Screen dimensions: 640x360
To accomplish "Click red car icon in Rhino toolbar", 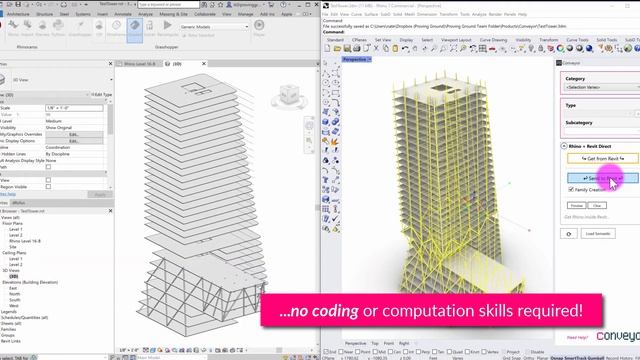I will pyautogui.click(x=493, y=49).
